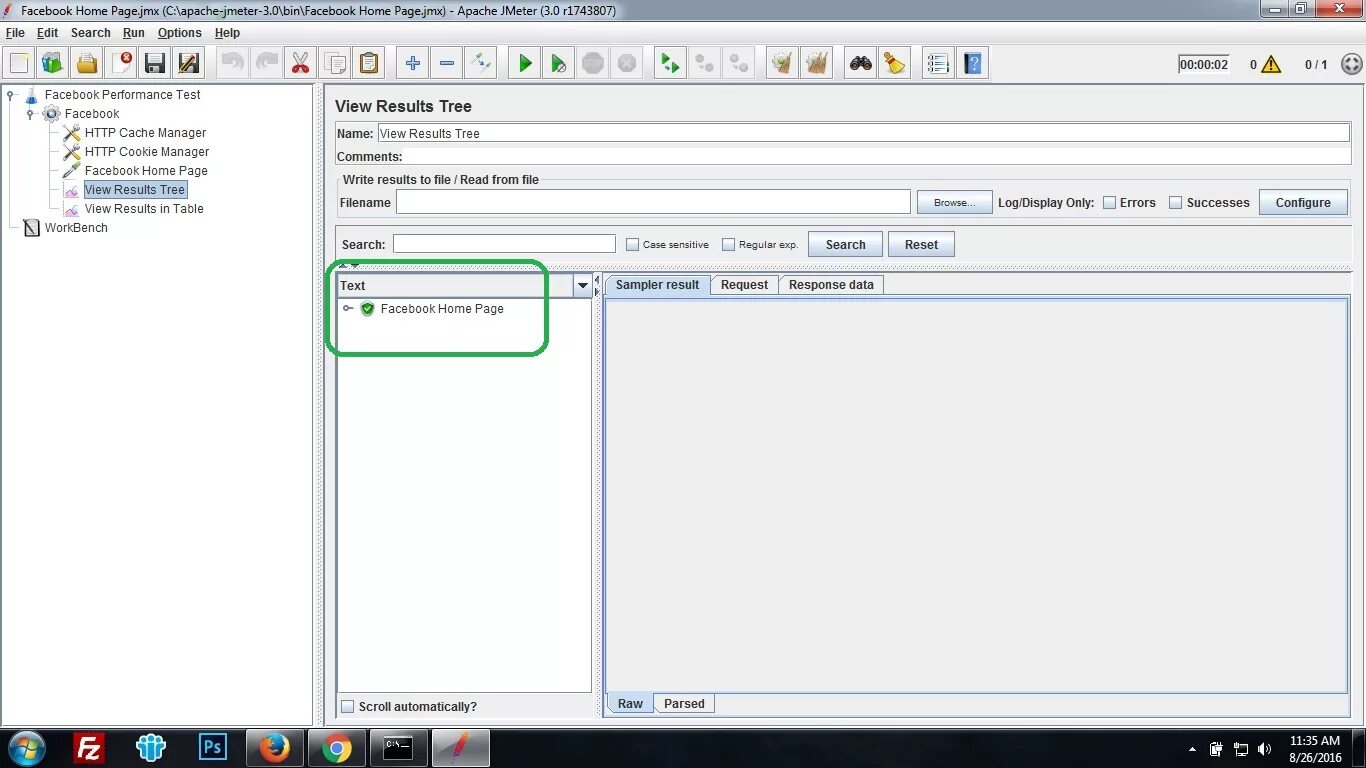Enable Scroll automatically checkbox
The height and width of the screenshot is (768, 1366).
(x=348, y=706)
